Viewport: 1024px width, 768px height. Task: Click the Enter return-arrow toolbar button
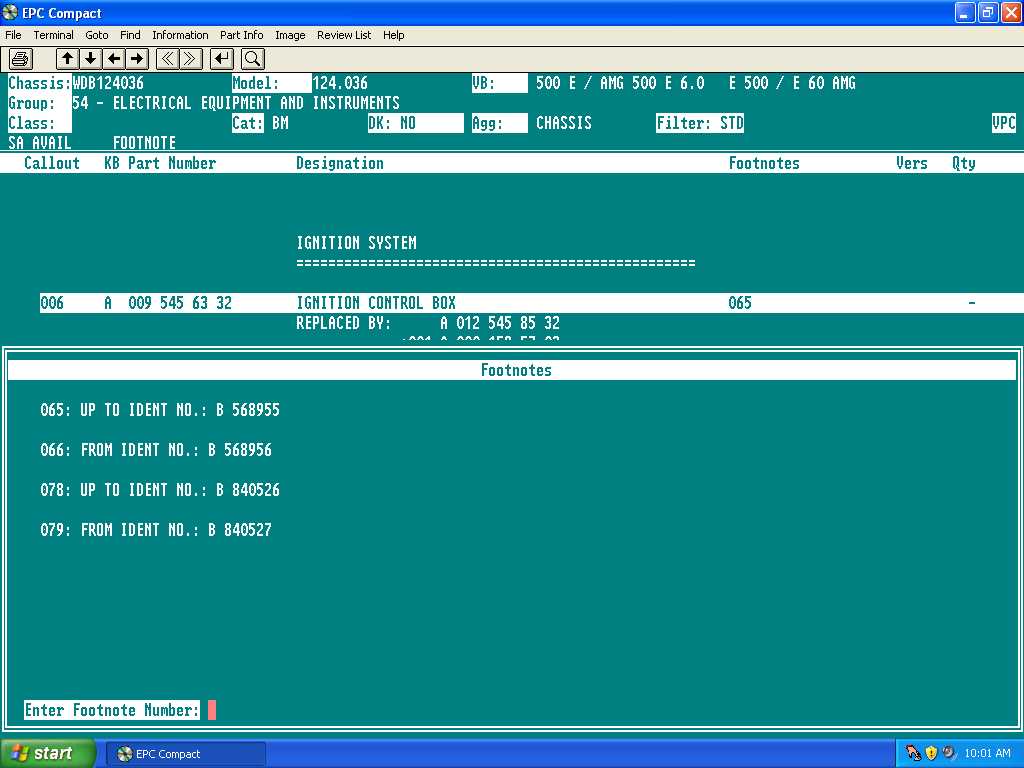click(222, 59)
